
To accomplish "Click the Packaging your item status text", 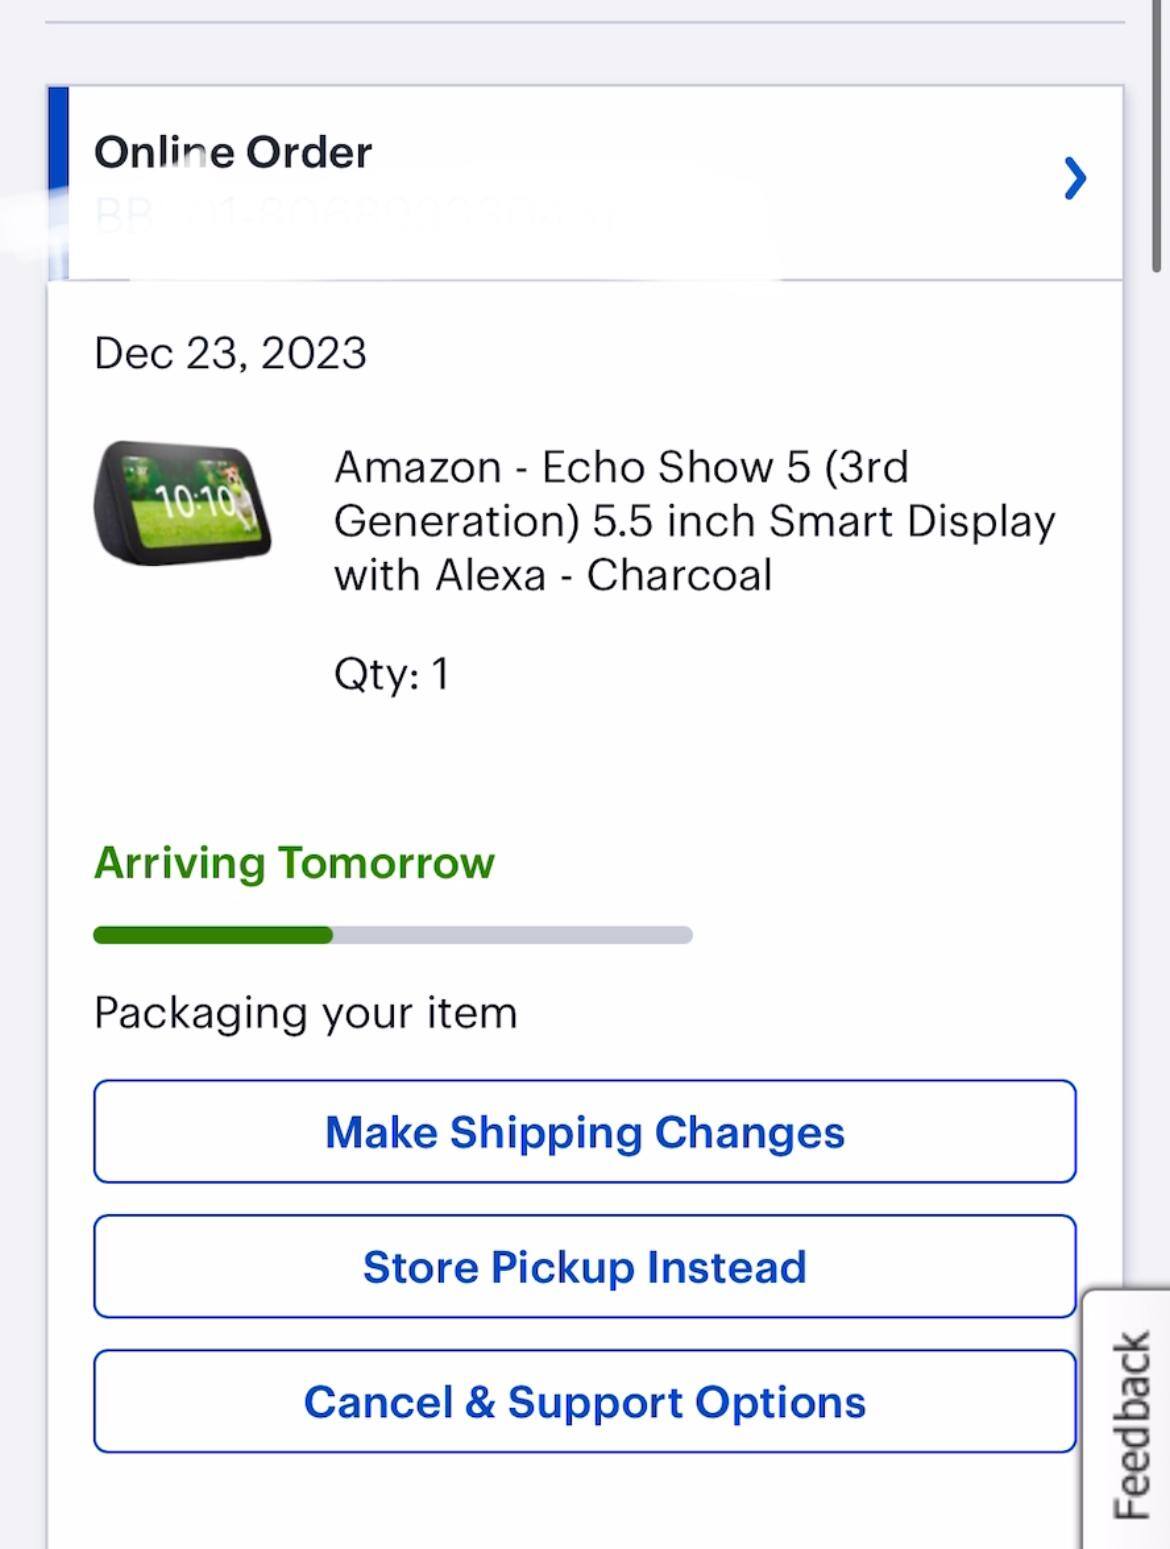I will click(x=305, y=1012).
